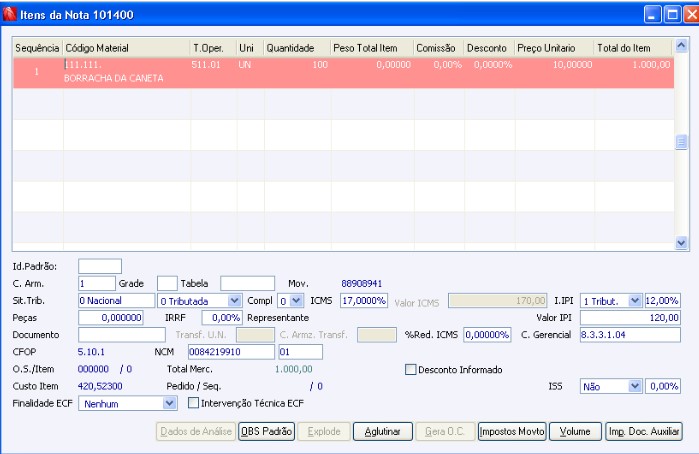Expand the Finalidade ECF dropdown
Image resolution: width=699 pixels, height=454 pixels.
[169, 403]
